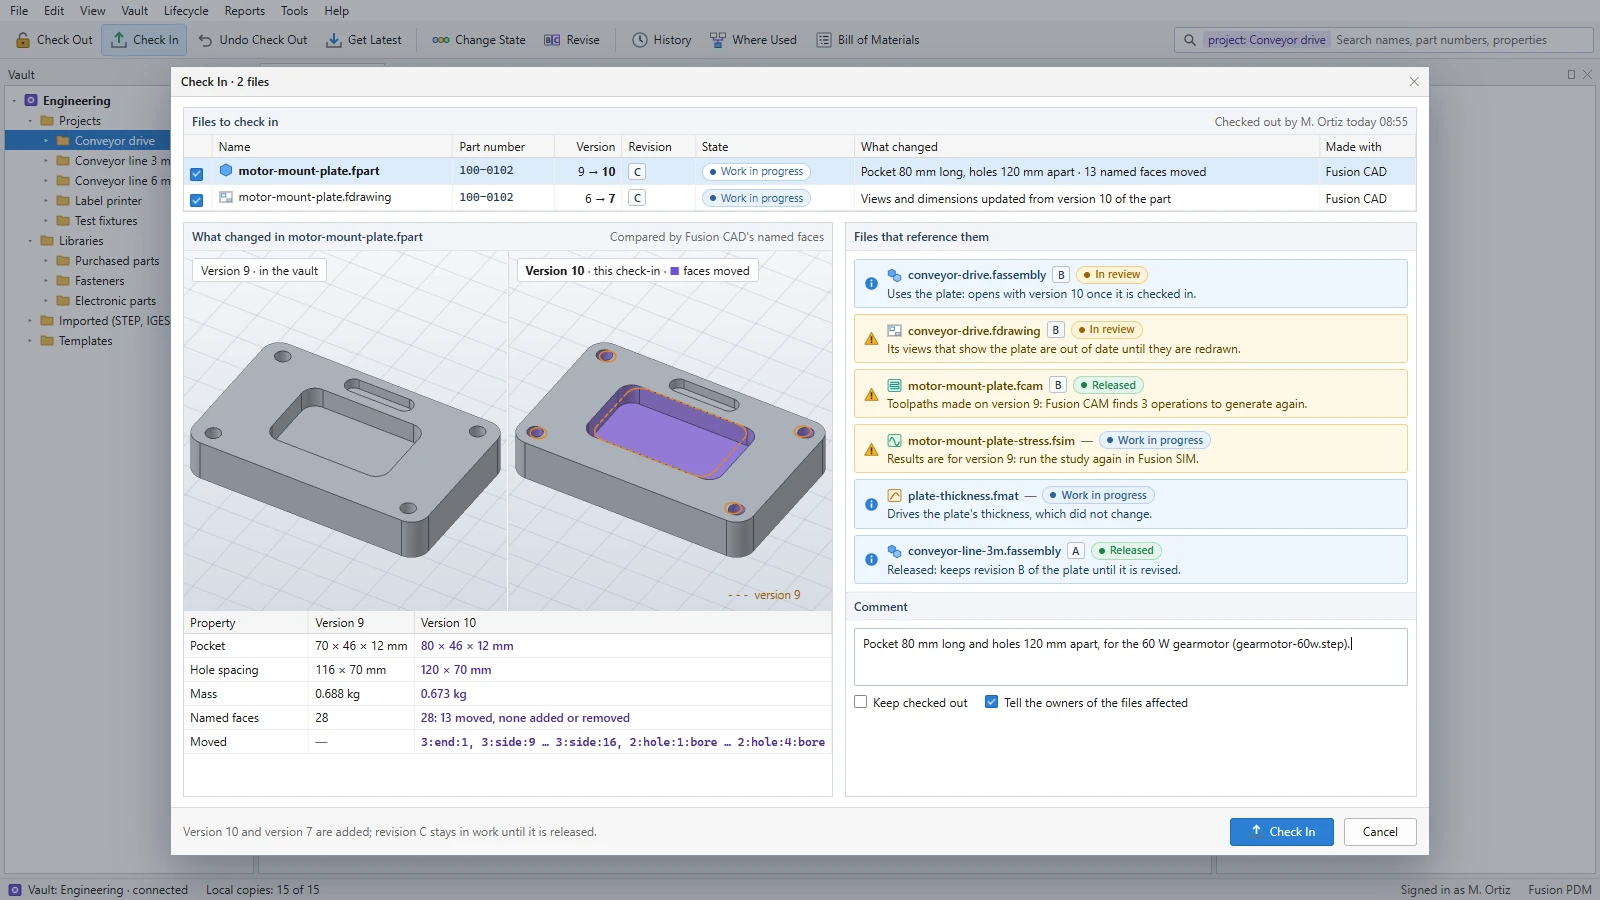Open History via its clock icon
Image resolution: width=1600 pixels, height=900 pixels.
click(640, 40)
